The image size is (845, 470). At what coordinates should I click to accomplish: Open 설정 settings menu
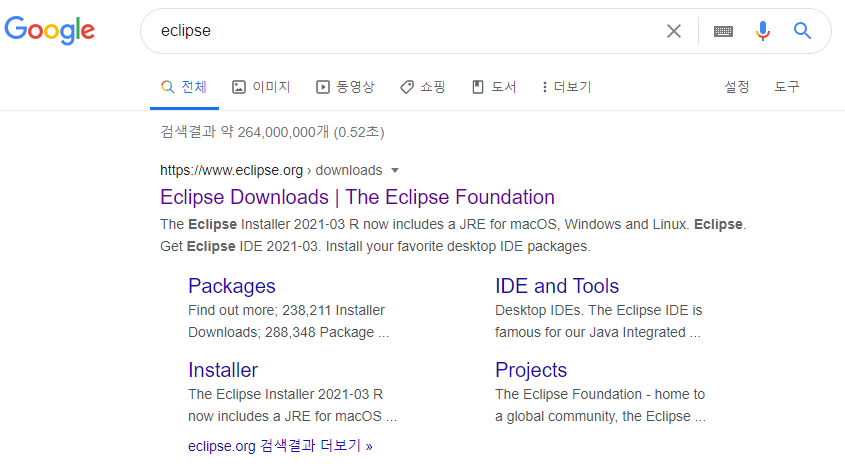[x=737, y=87]
